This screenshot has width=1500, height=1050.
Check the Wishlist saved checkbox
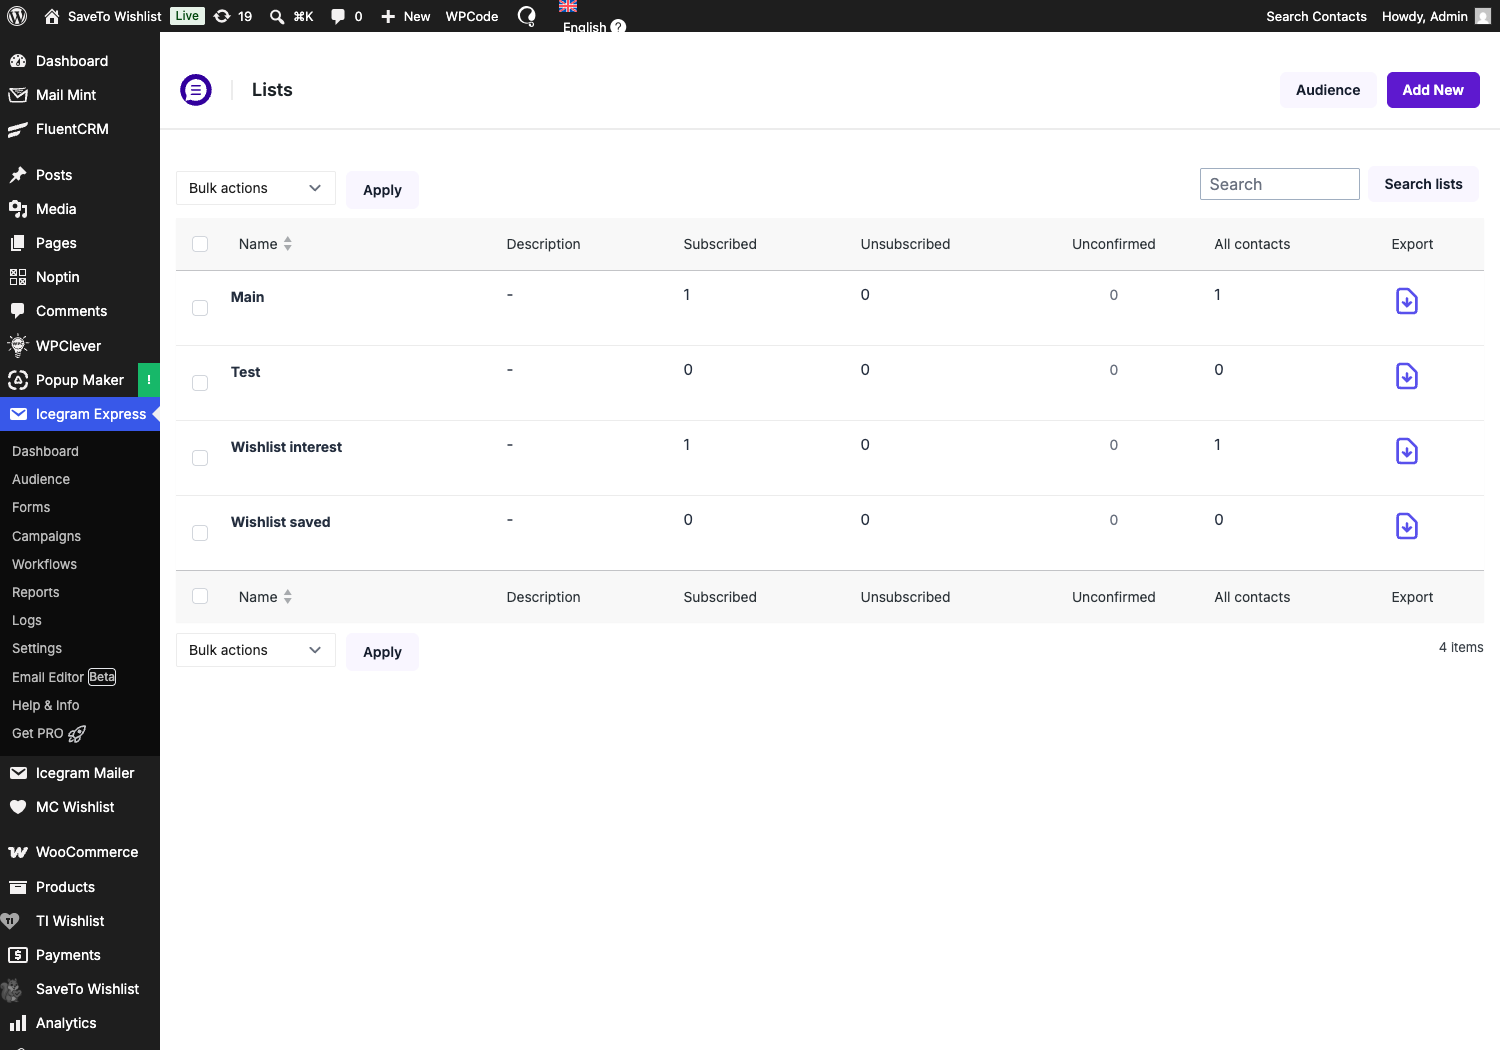tap(200, 533)
